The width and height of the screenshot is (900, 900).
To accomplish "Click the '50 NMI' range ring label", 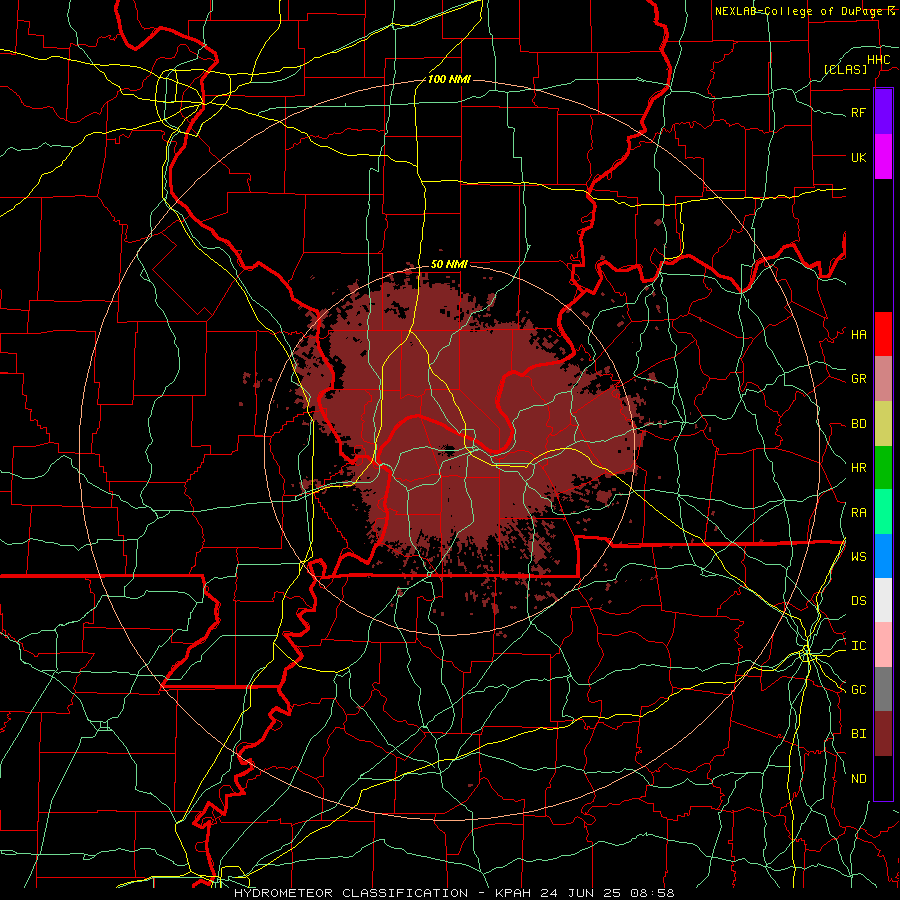I will (x=449, y=264).
